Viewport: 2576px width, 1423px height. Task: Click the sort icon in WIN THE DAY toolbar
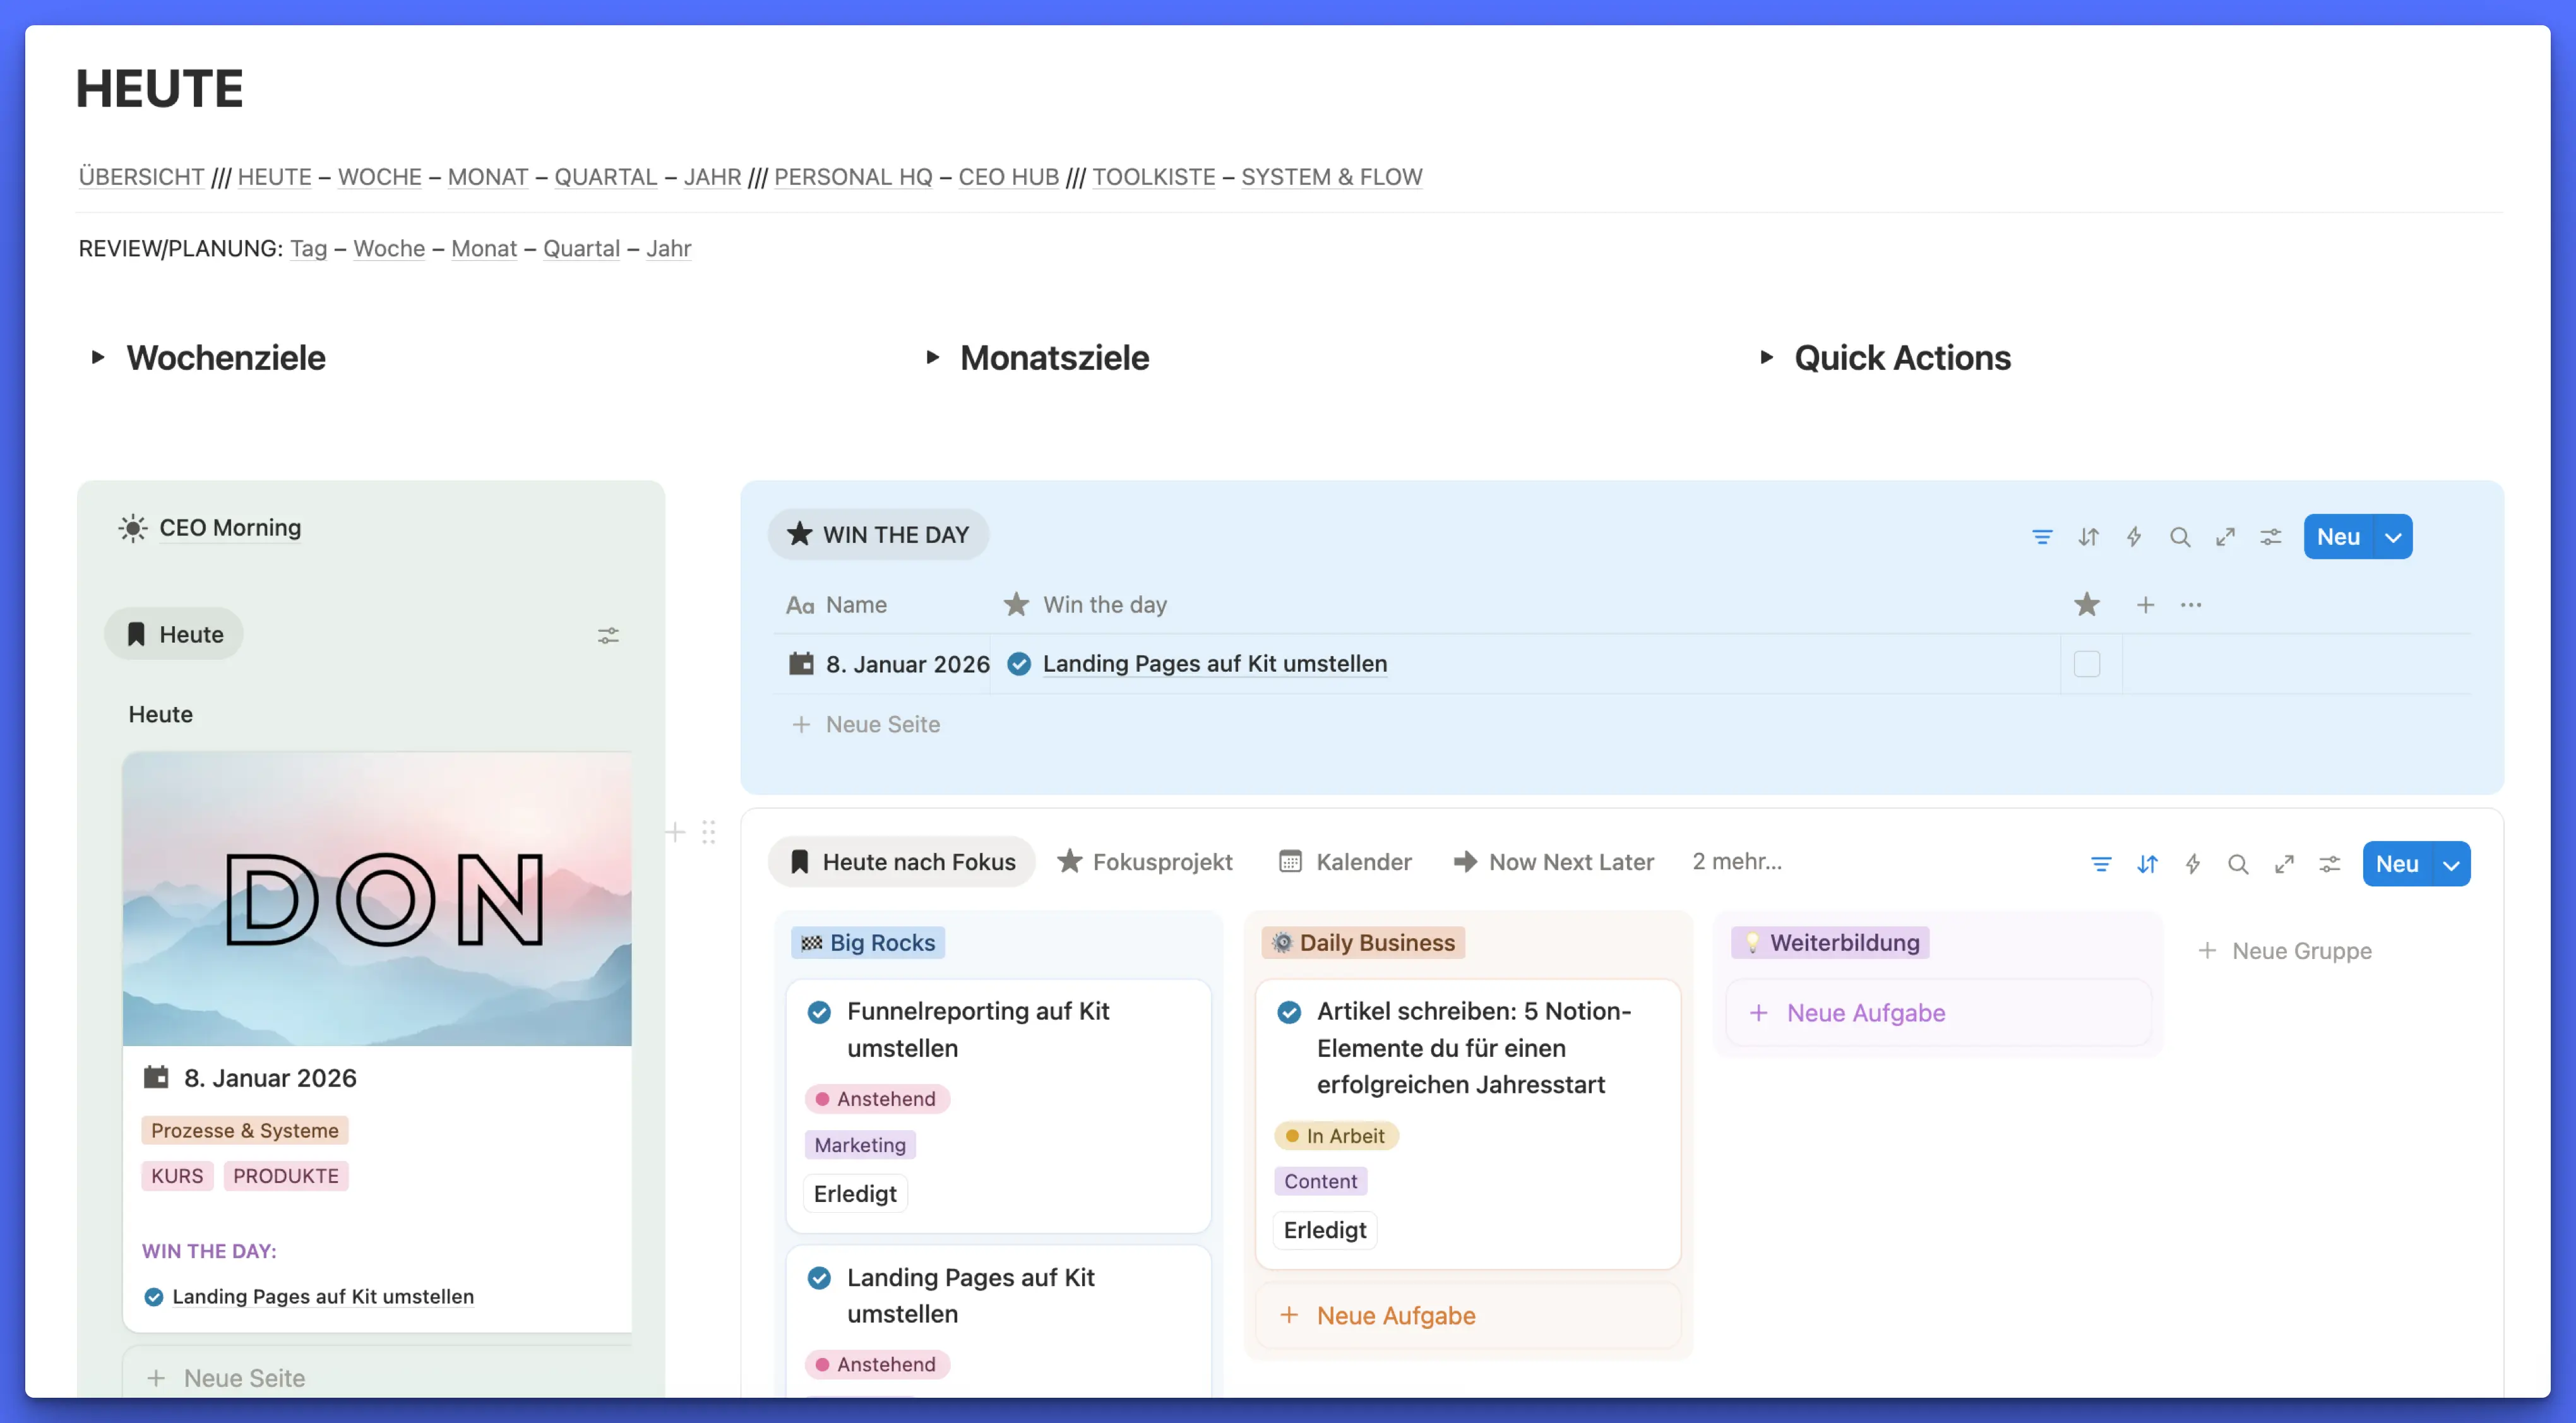point(2088,537)
